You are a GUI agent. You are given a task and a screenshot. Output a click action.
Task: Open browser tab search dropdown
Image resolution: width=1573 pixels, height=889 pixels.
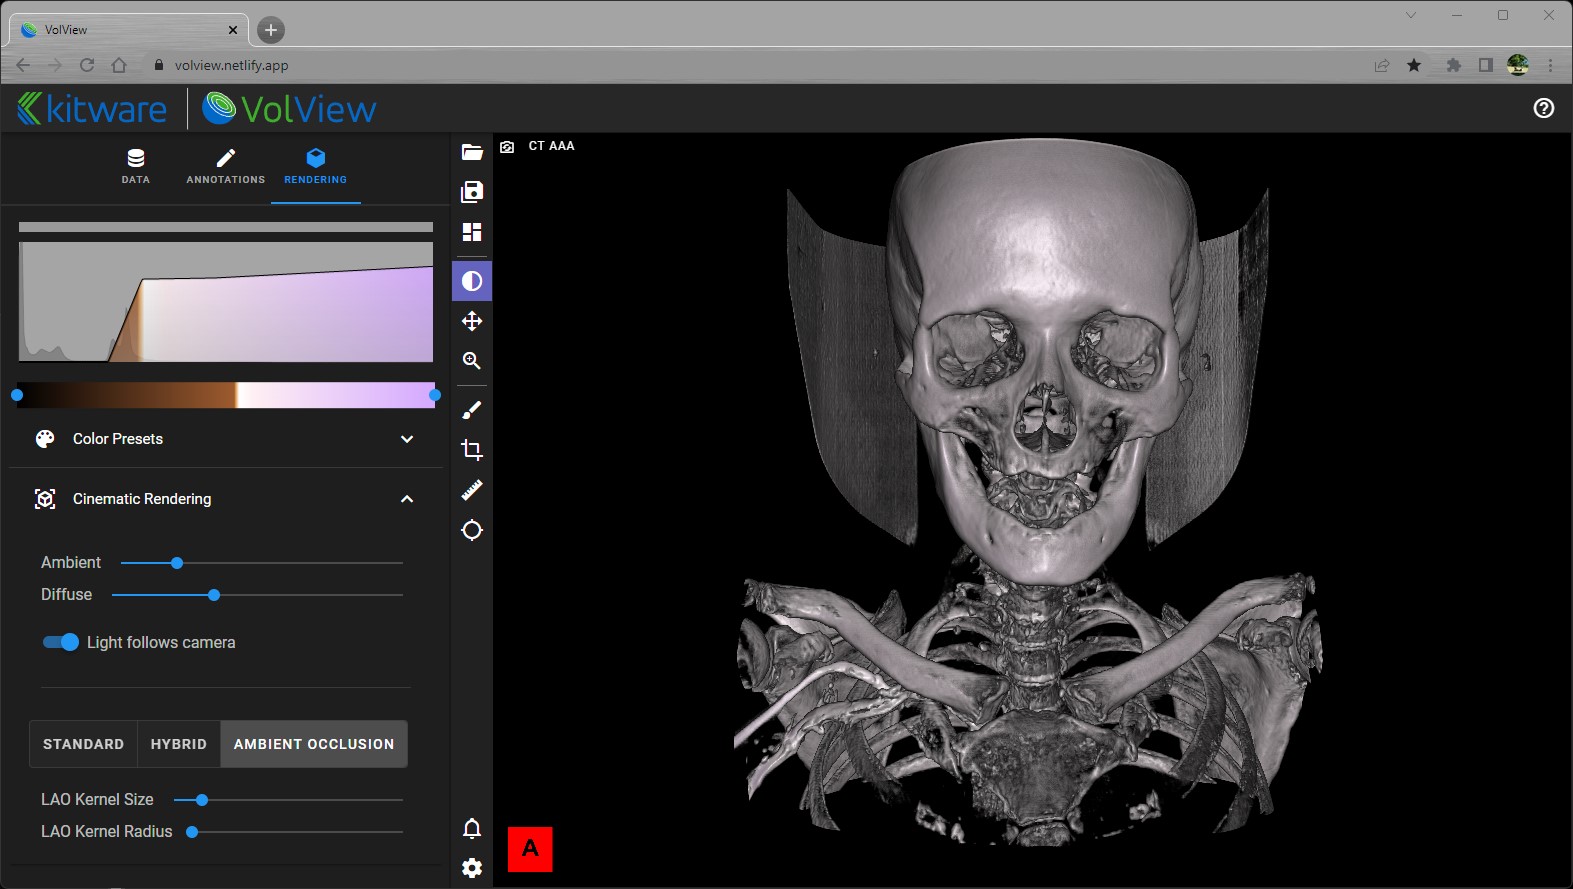pyautogui.click(x=1411, y=15)
